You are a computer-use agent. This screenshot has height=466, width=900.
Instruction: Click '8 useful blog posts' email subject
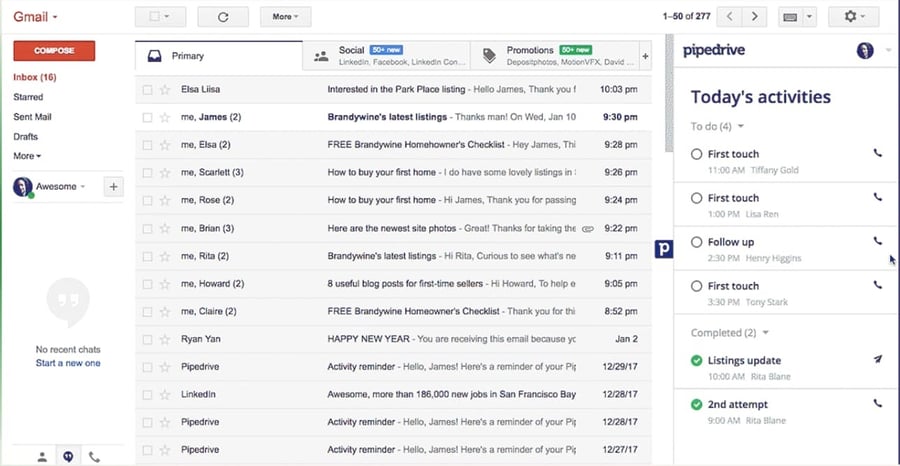click(405, 284)
